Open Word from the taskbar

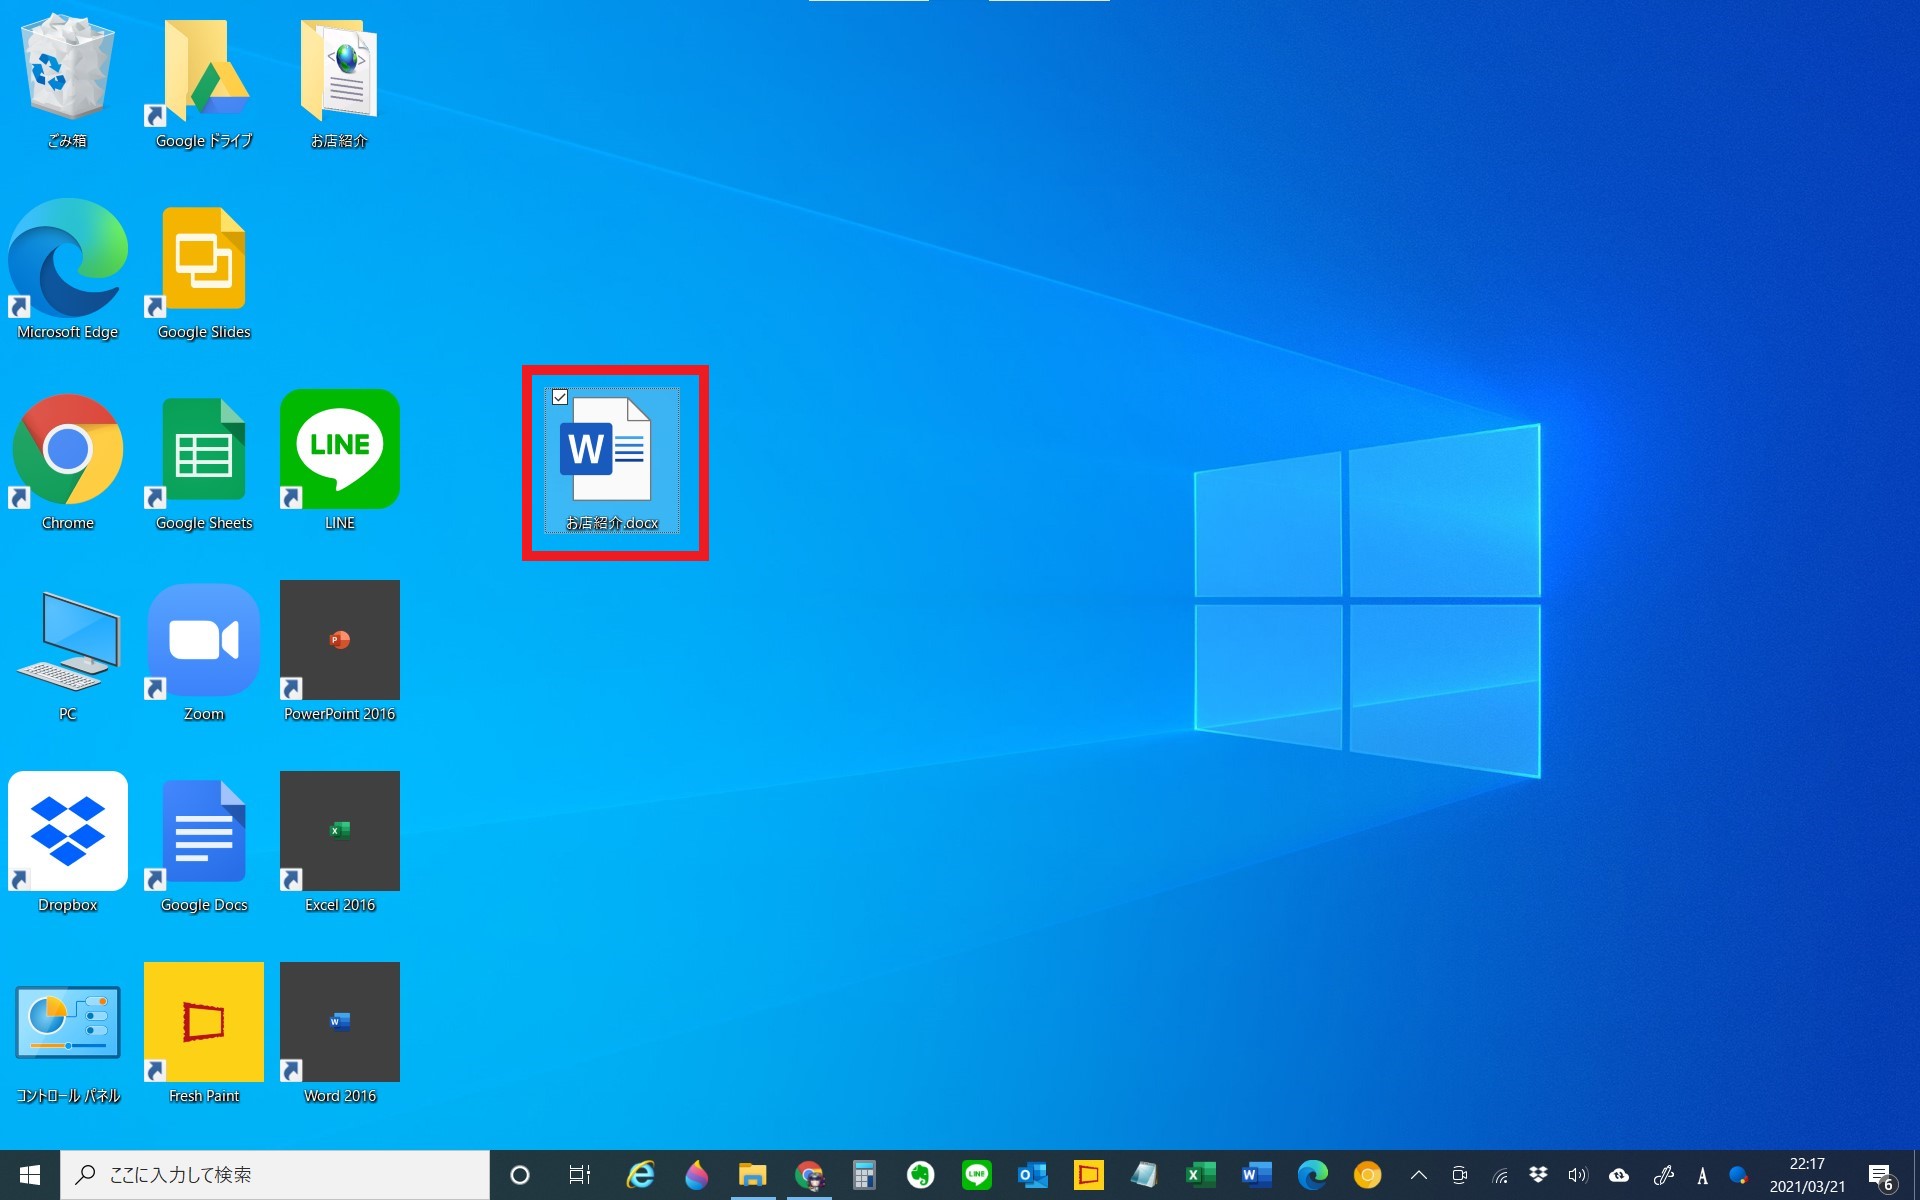point(1257,1175)
